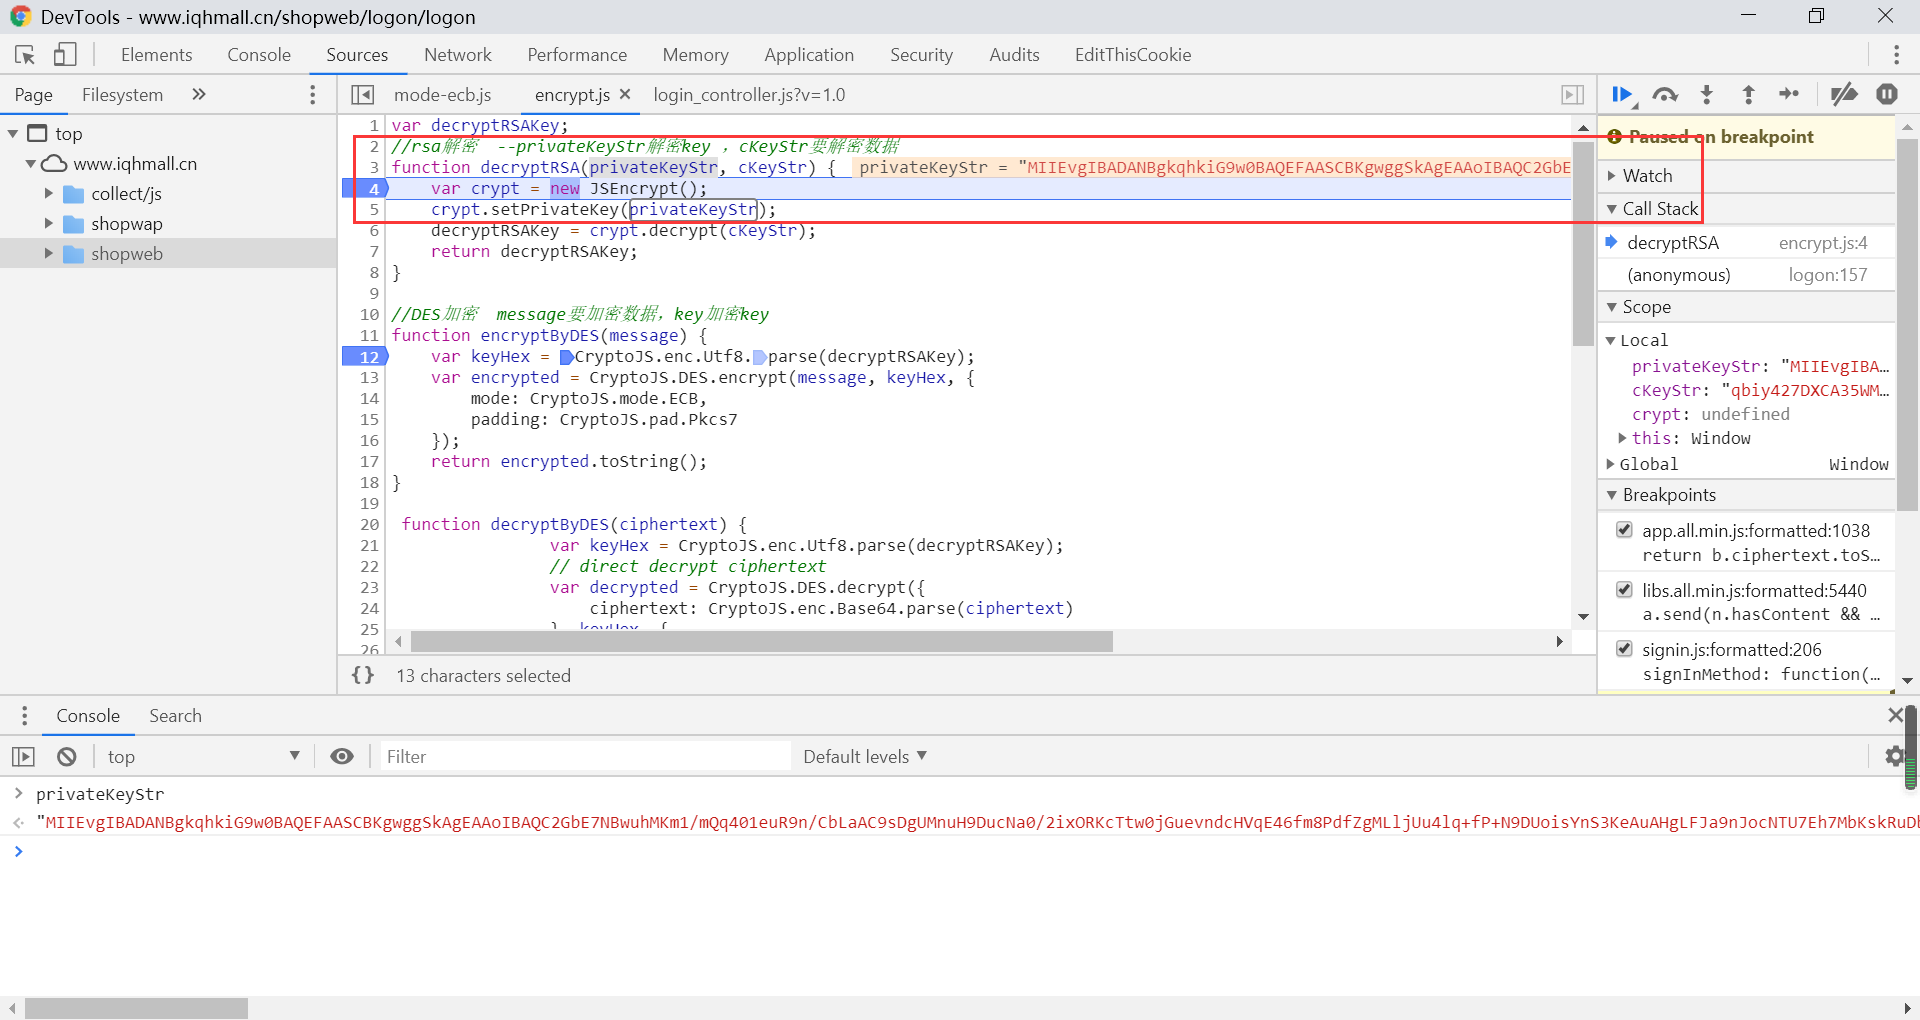Deactivate all breakpoints
Viewport: 1920px width, 1020px height.
[1844, 94]
